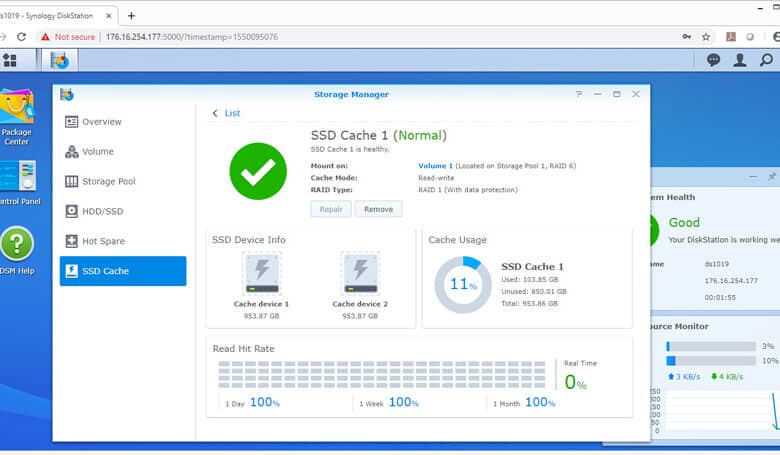This screenshot has width=780, height=455.
Task: Pin the system health widget
Action: tap(772, 177)
